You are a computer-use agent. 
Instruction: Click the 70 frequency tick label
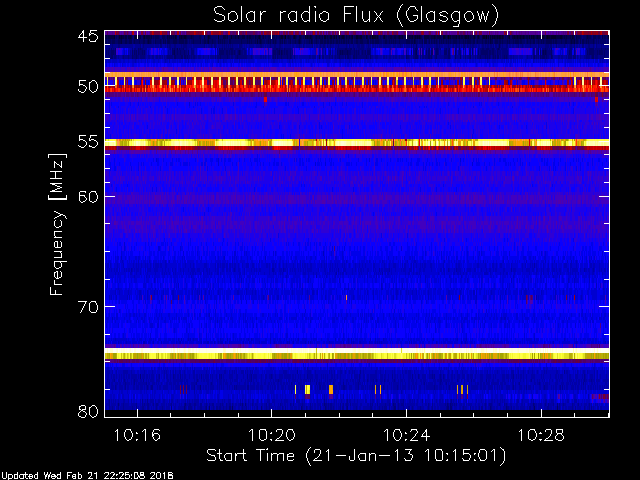(x=88, y=306)
